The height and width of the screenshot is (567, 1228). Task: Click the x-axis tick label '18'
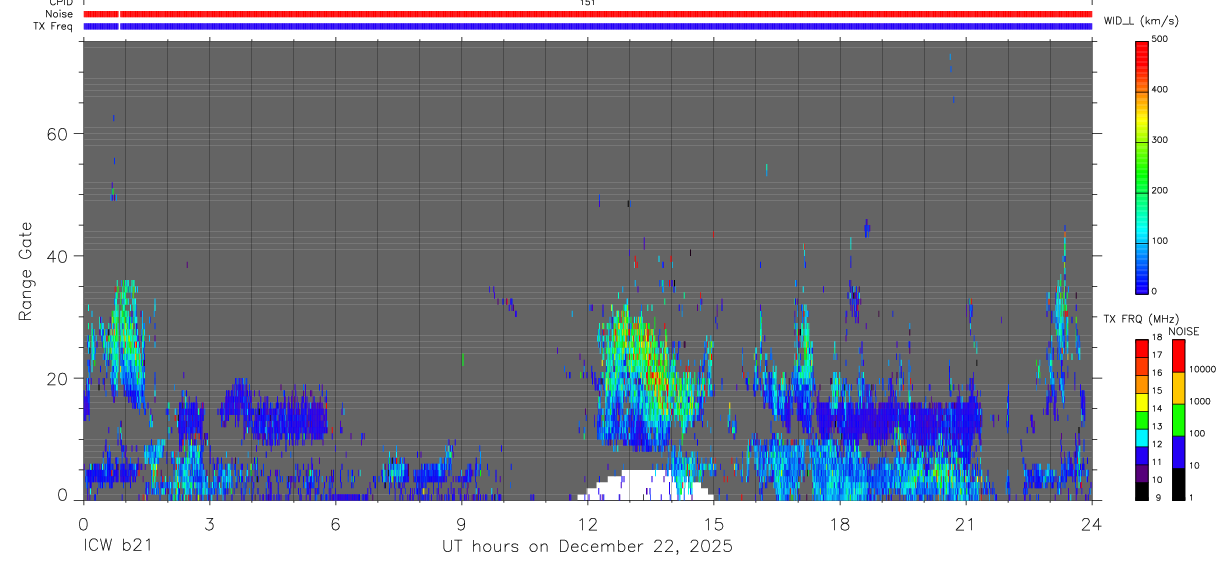[x=840, y=522]
